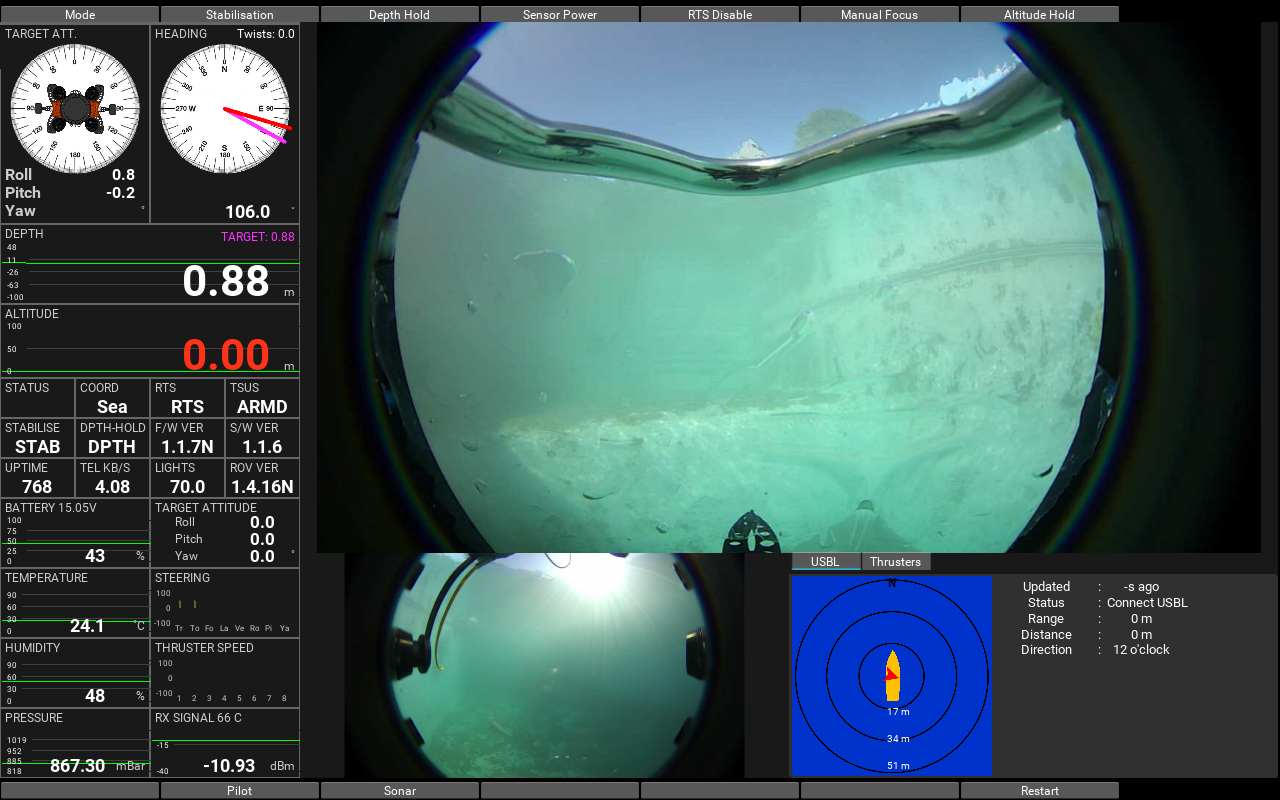Switch to the Thrusters tab

[x=895, y=562]
